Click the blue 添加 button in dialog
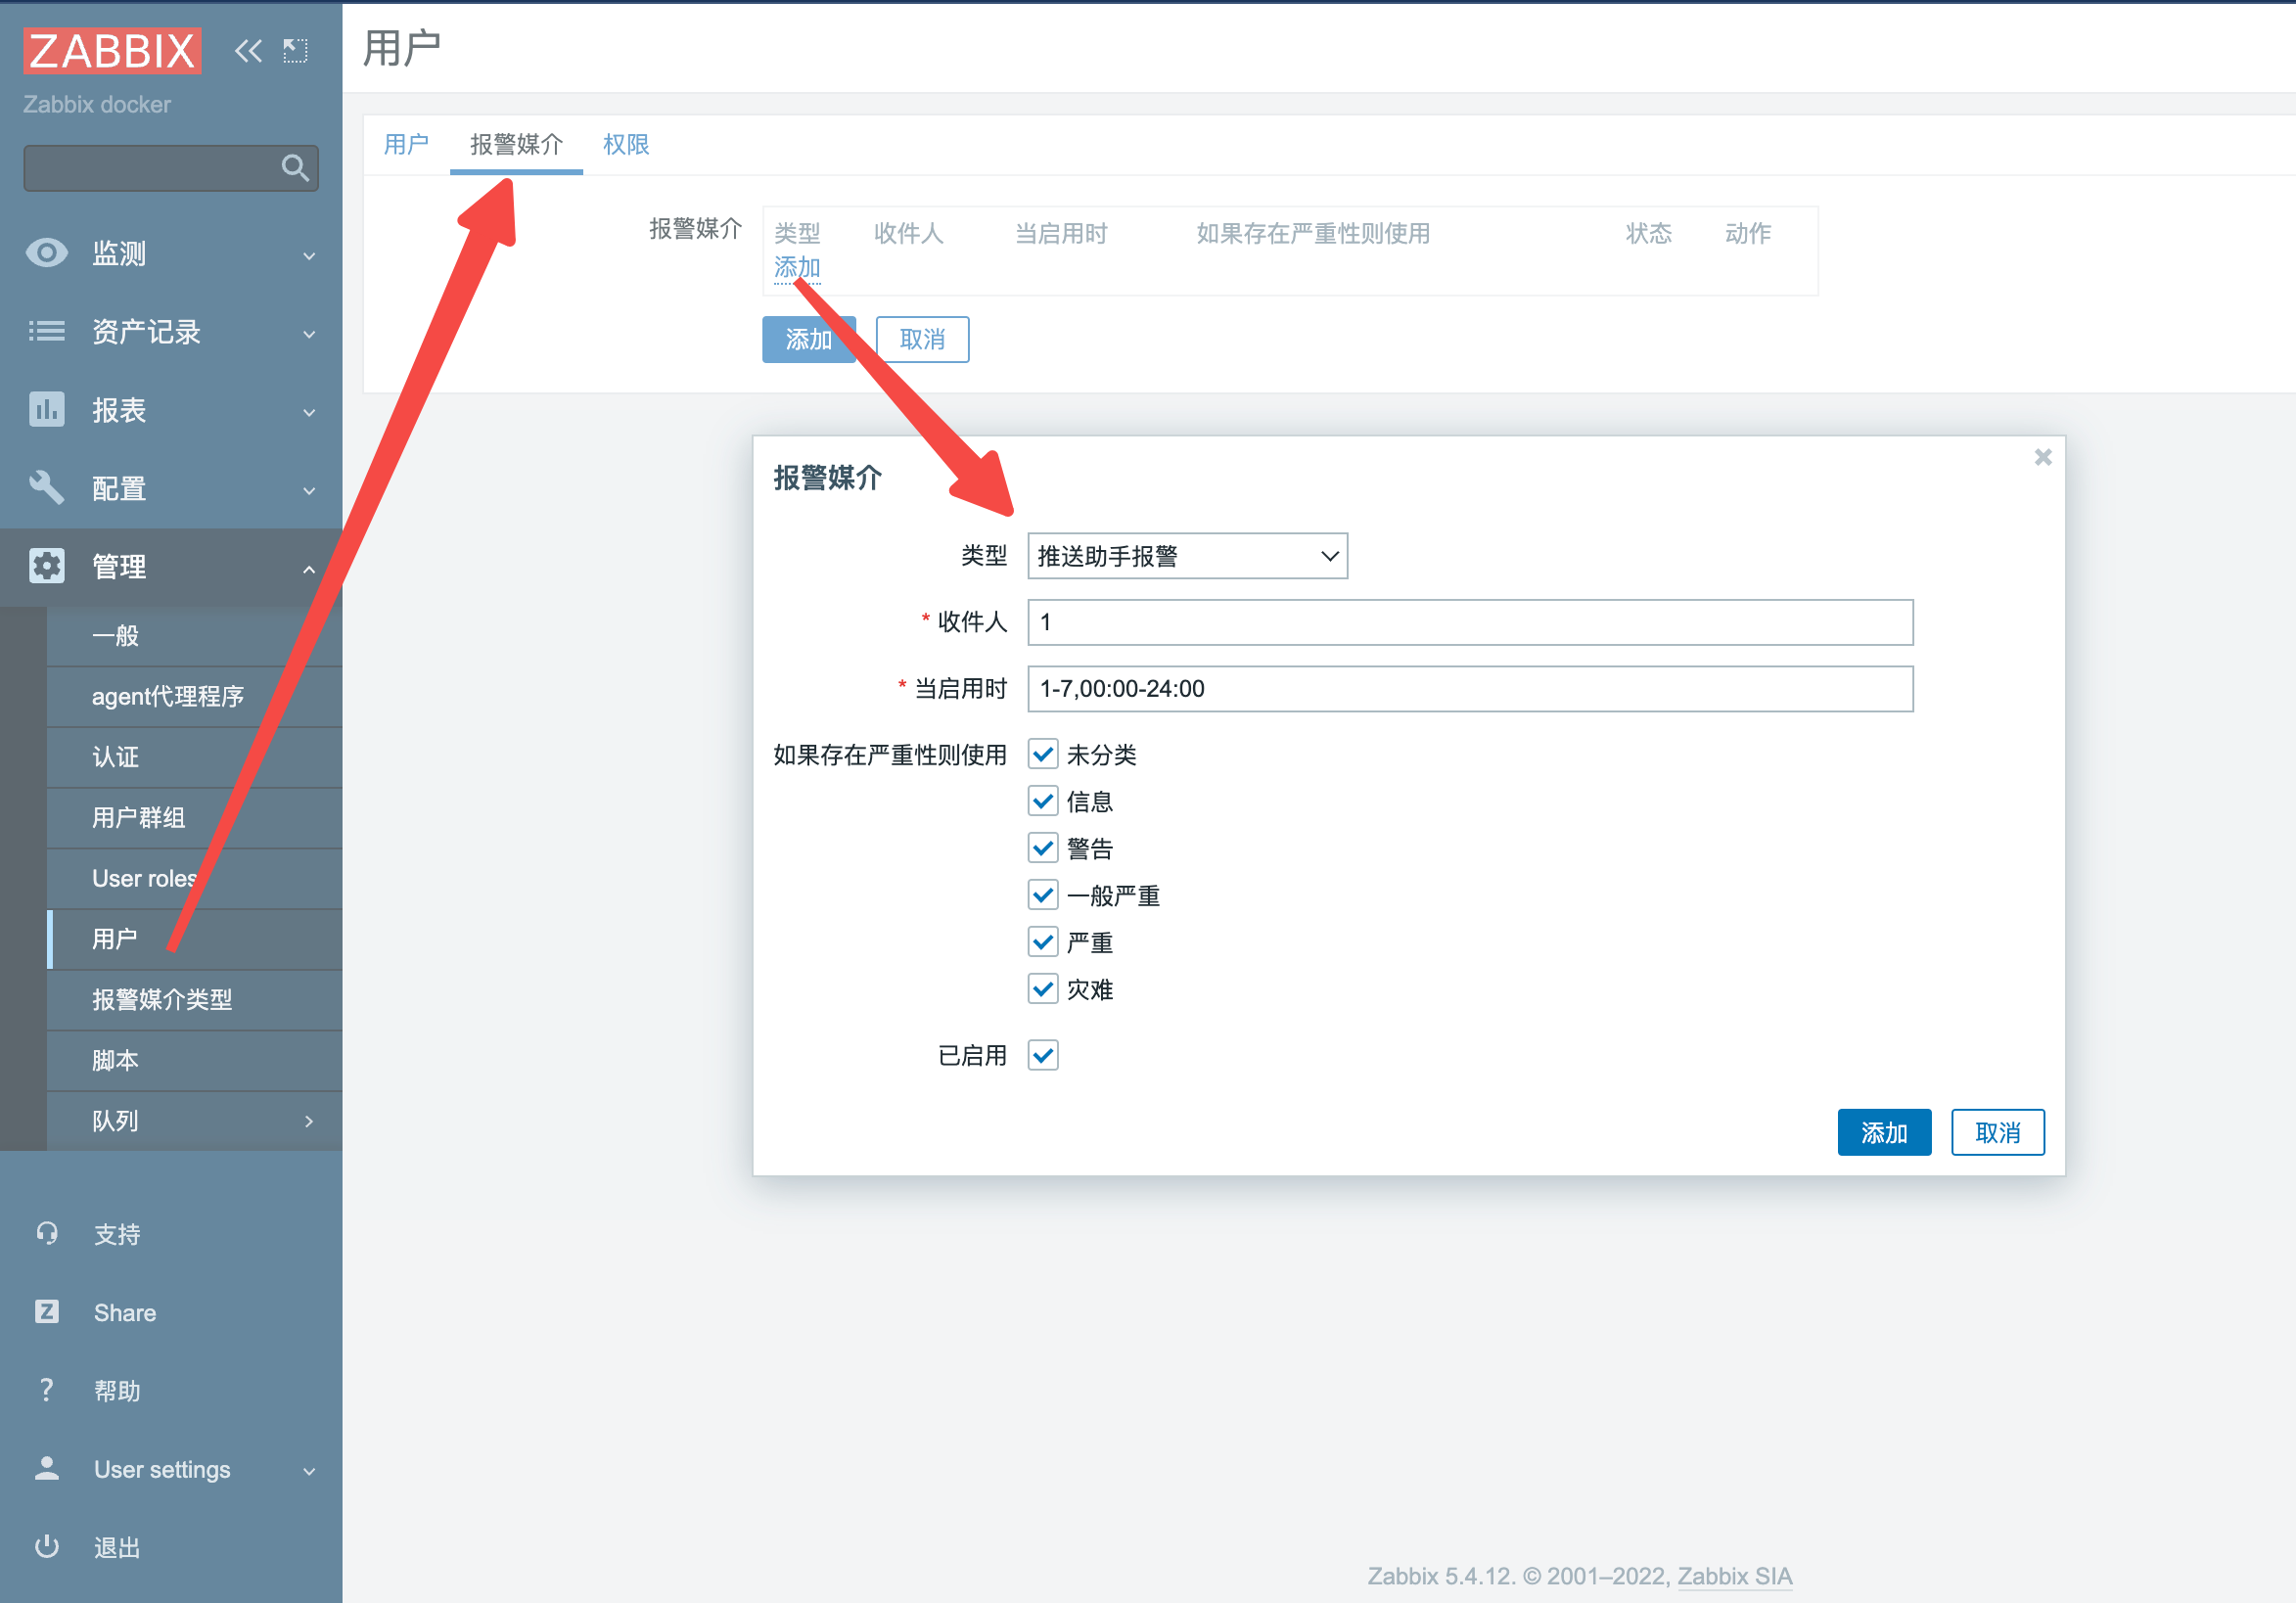The image size is (2296, 1603). click(1883, 1132)
